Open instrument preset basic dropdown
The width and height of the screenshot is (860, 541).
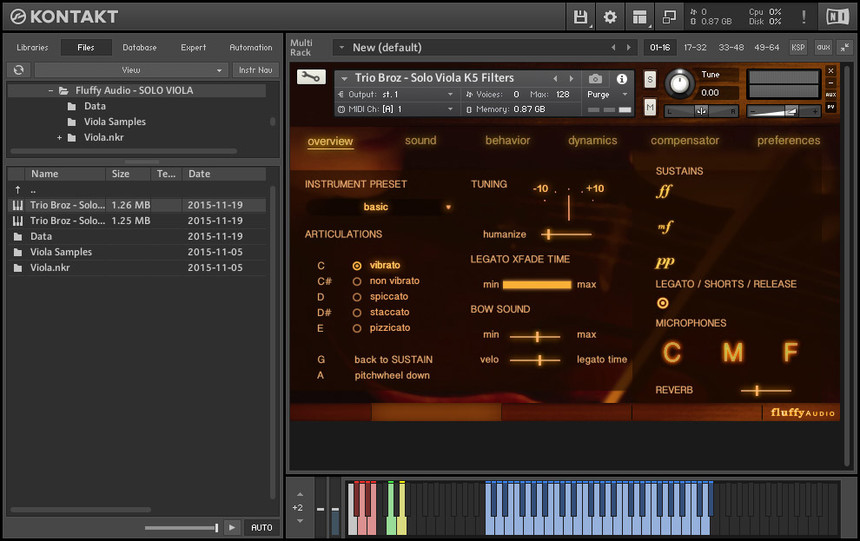click(379, 207)
